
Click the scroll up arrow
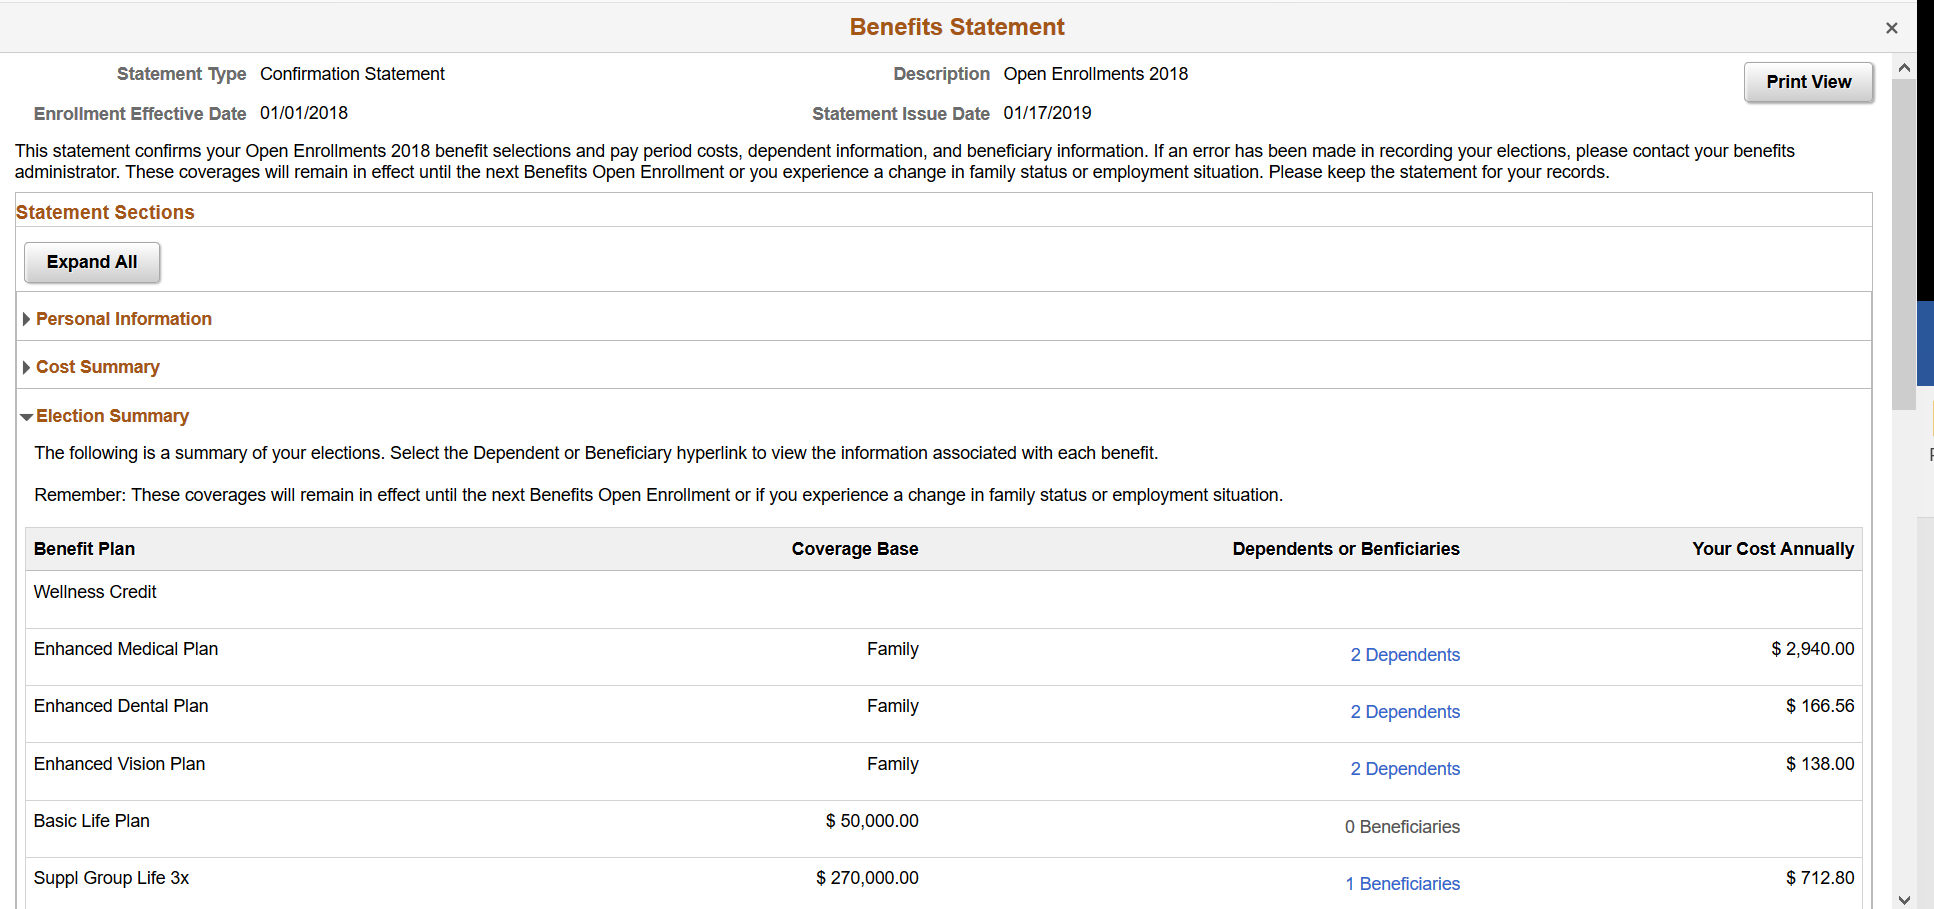pos(1904,68)
